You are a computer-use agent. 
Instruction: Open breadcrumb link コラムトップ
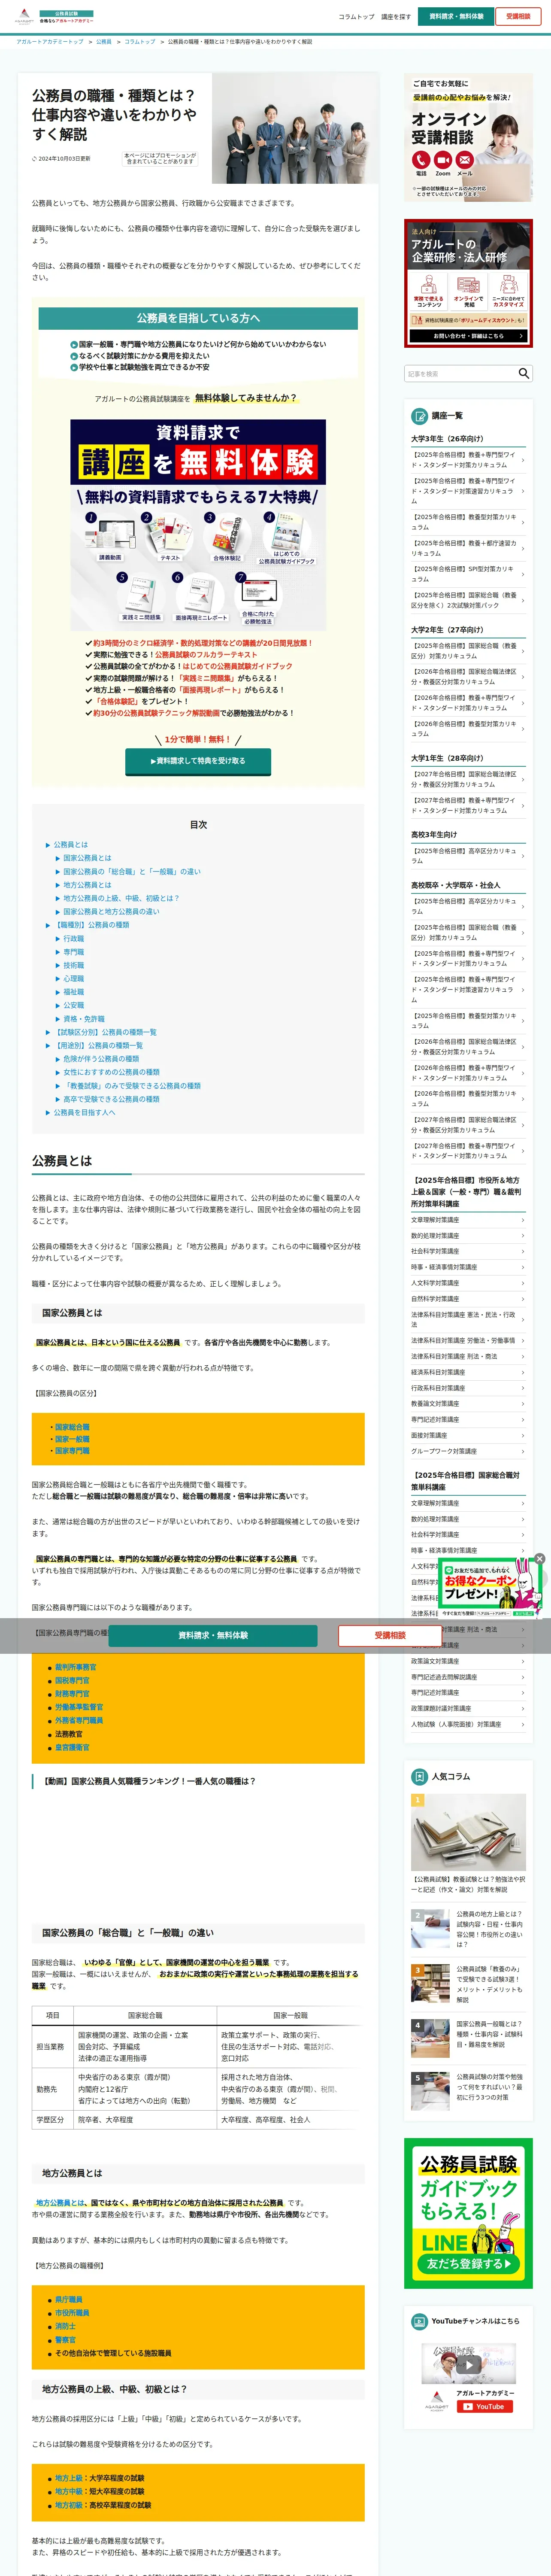140,42
